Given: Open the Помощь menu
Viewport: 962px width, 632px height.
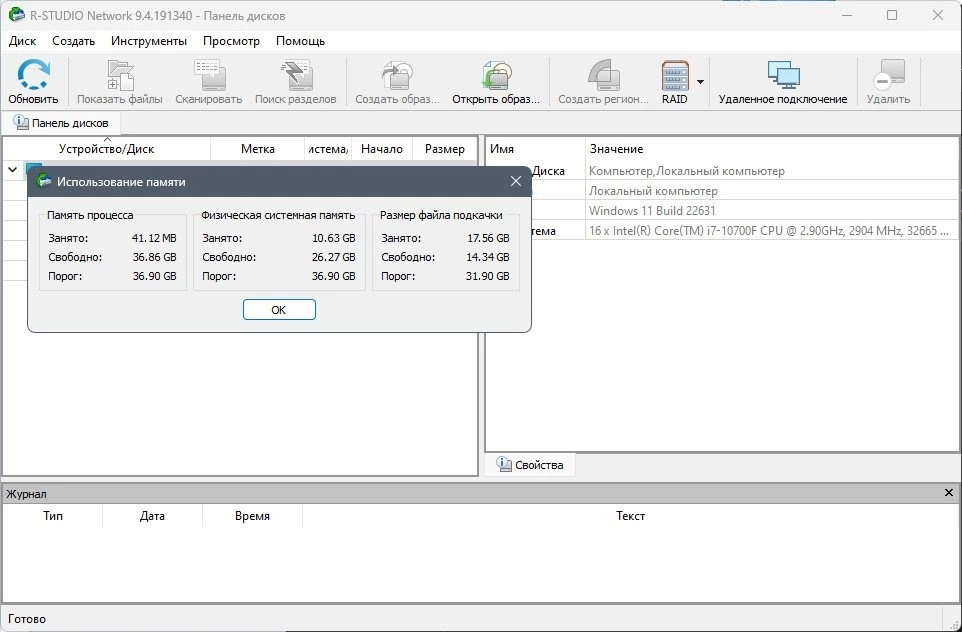Looking at the screenshot, I should [301, 41].
